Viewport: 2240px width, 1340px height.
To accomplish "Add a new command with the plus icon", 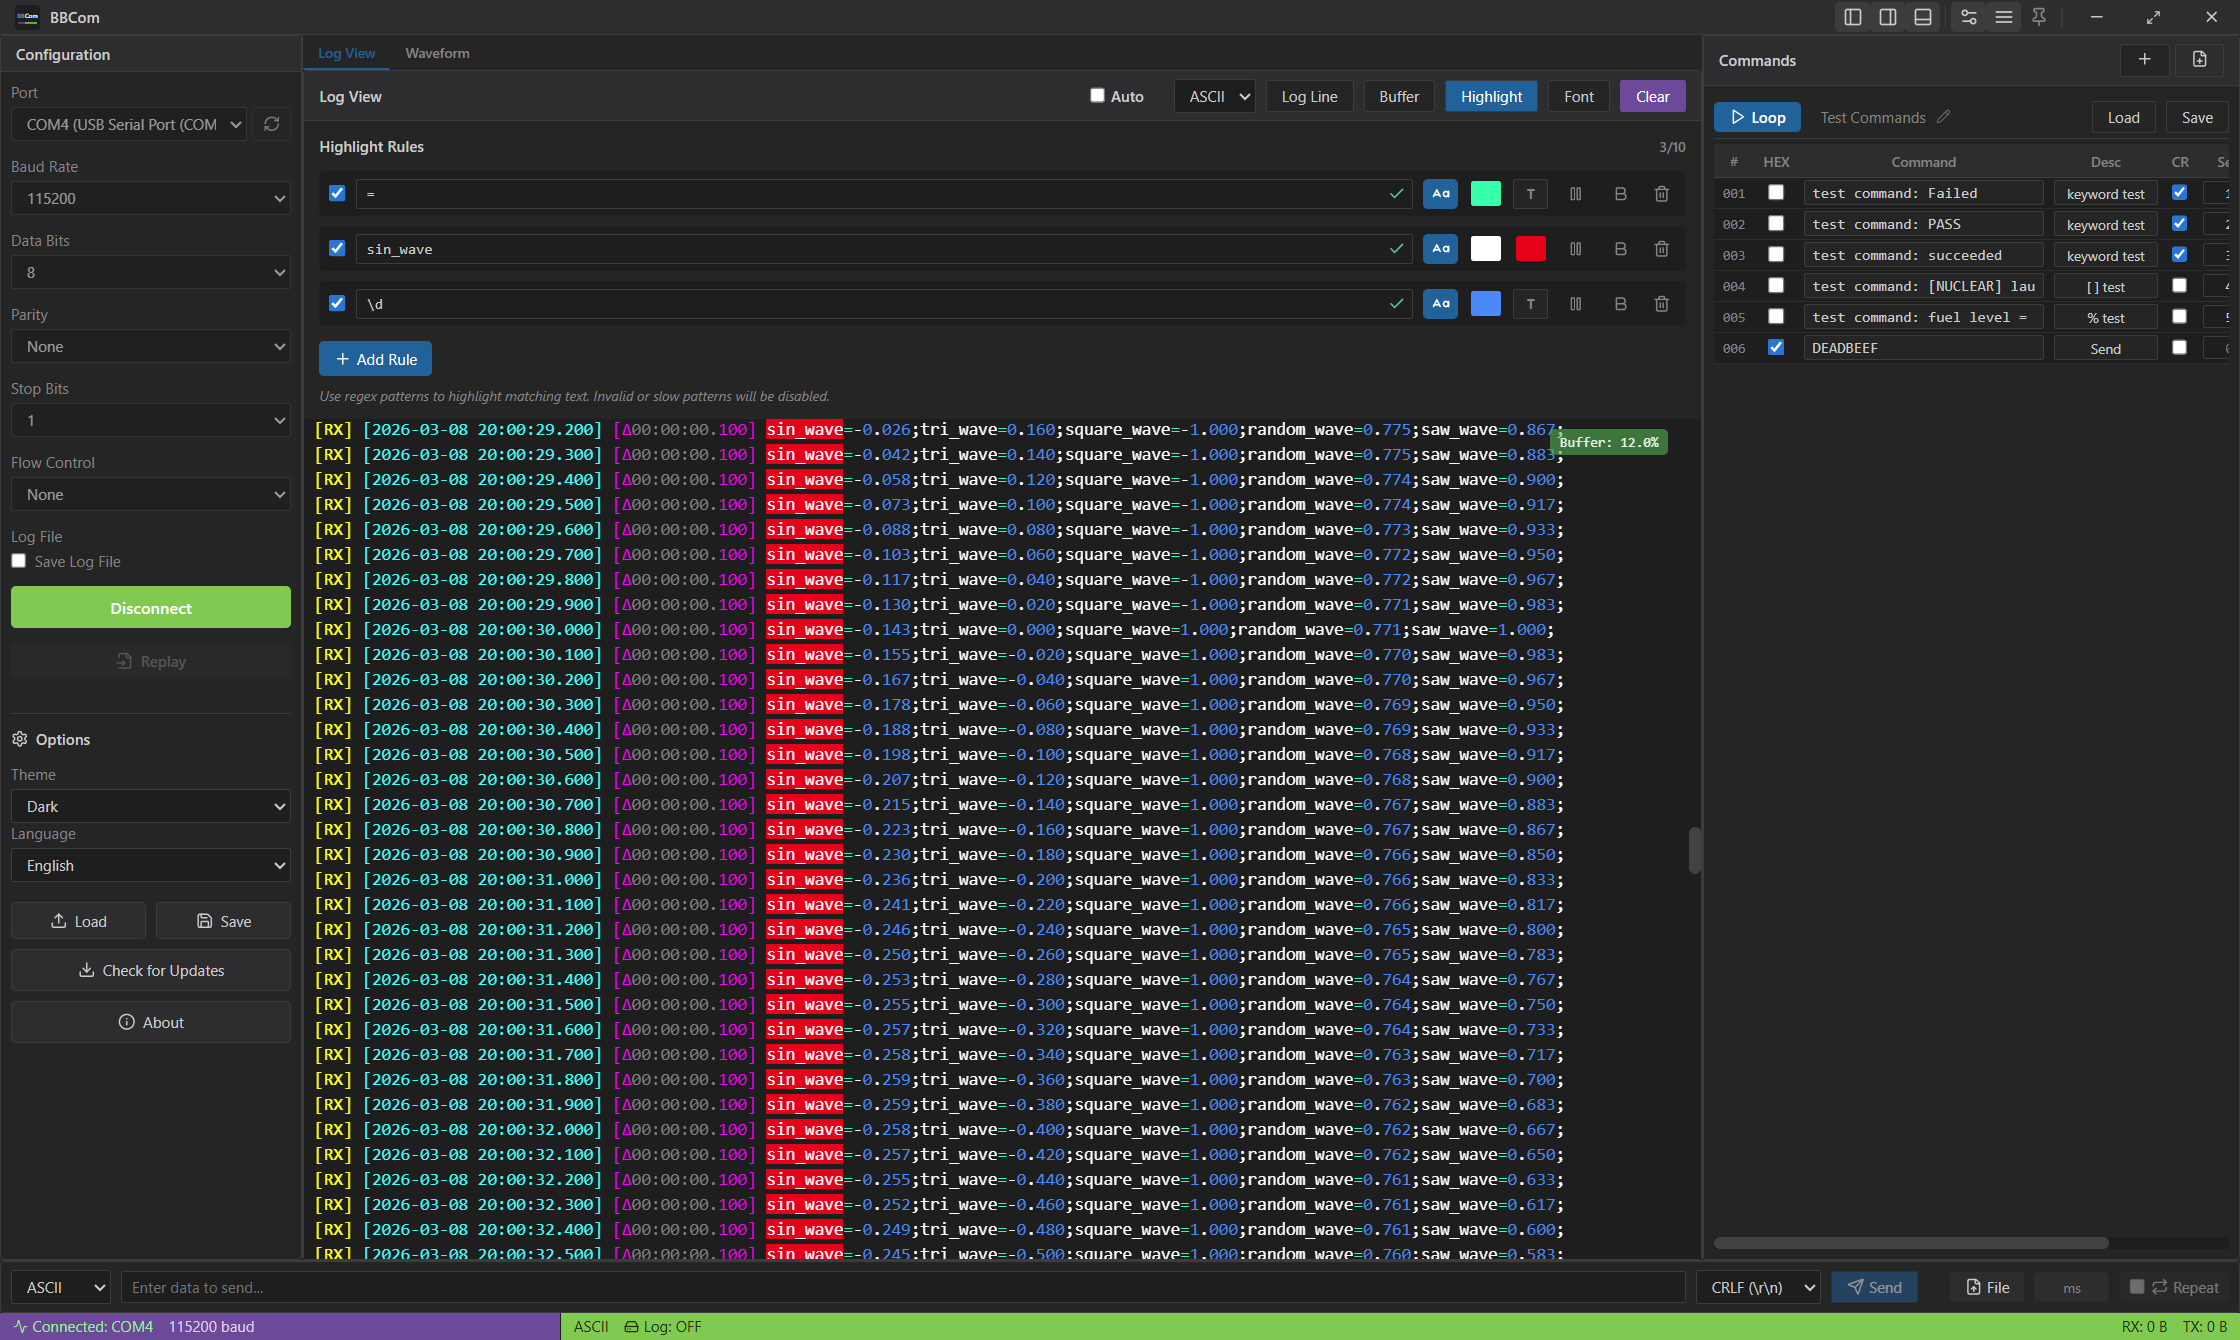I will point(2144,60).
